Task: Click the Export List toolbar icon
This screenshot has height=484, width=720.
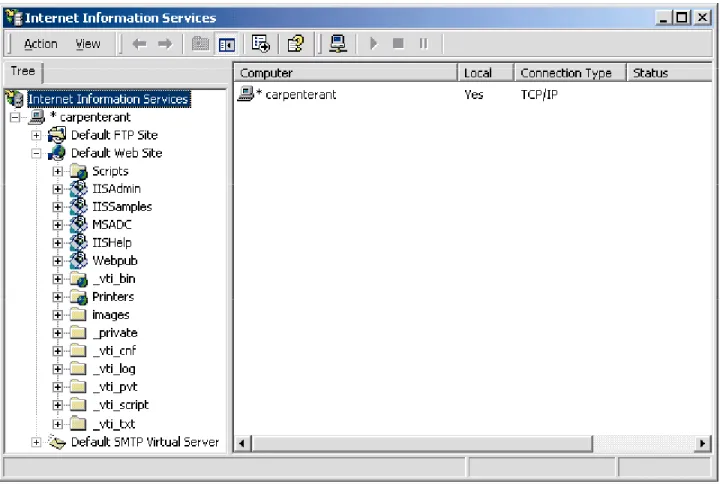Action: click(261, 44)
